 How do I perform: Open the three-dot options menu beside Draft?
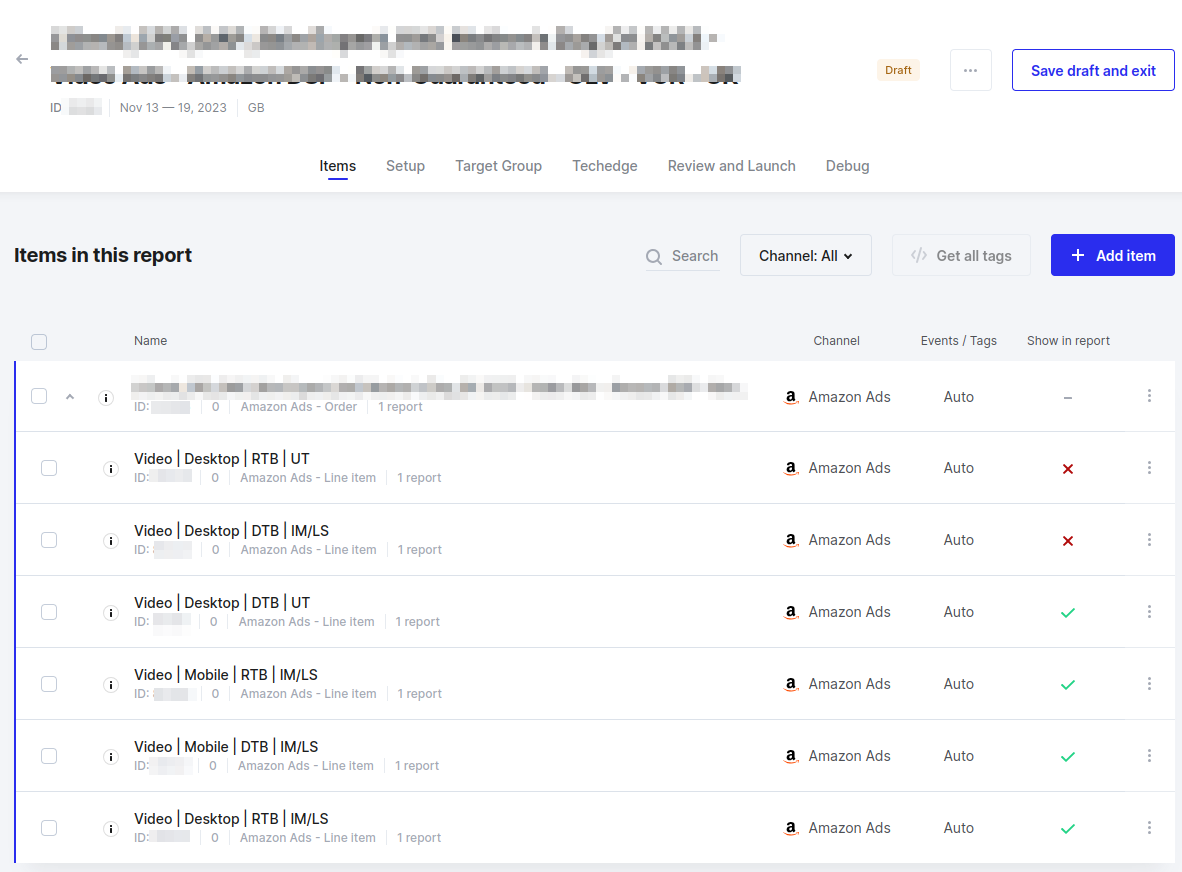970,70
